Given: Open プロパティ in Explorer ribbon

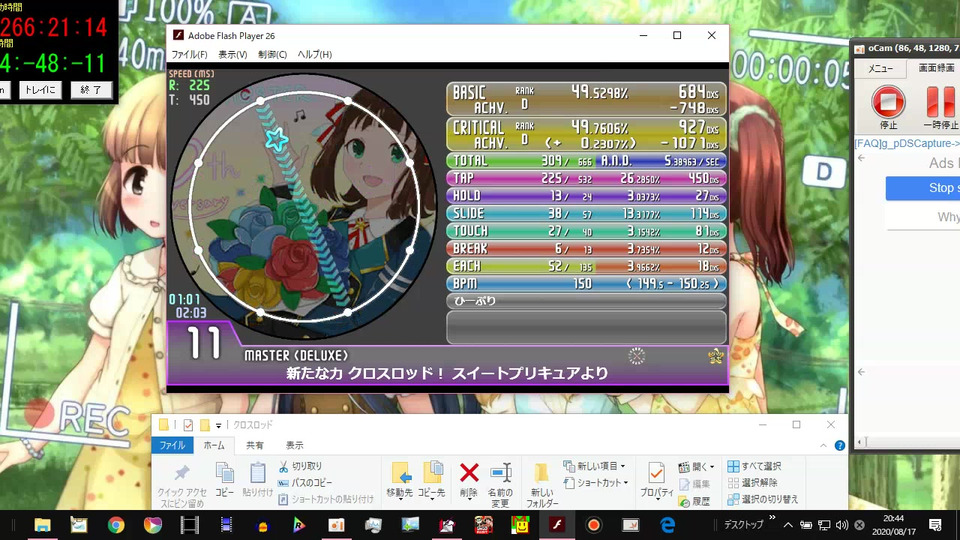Looking at the screenshot, I should 656,481.
